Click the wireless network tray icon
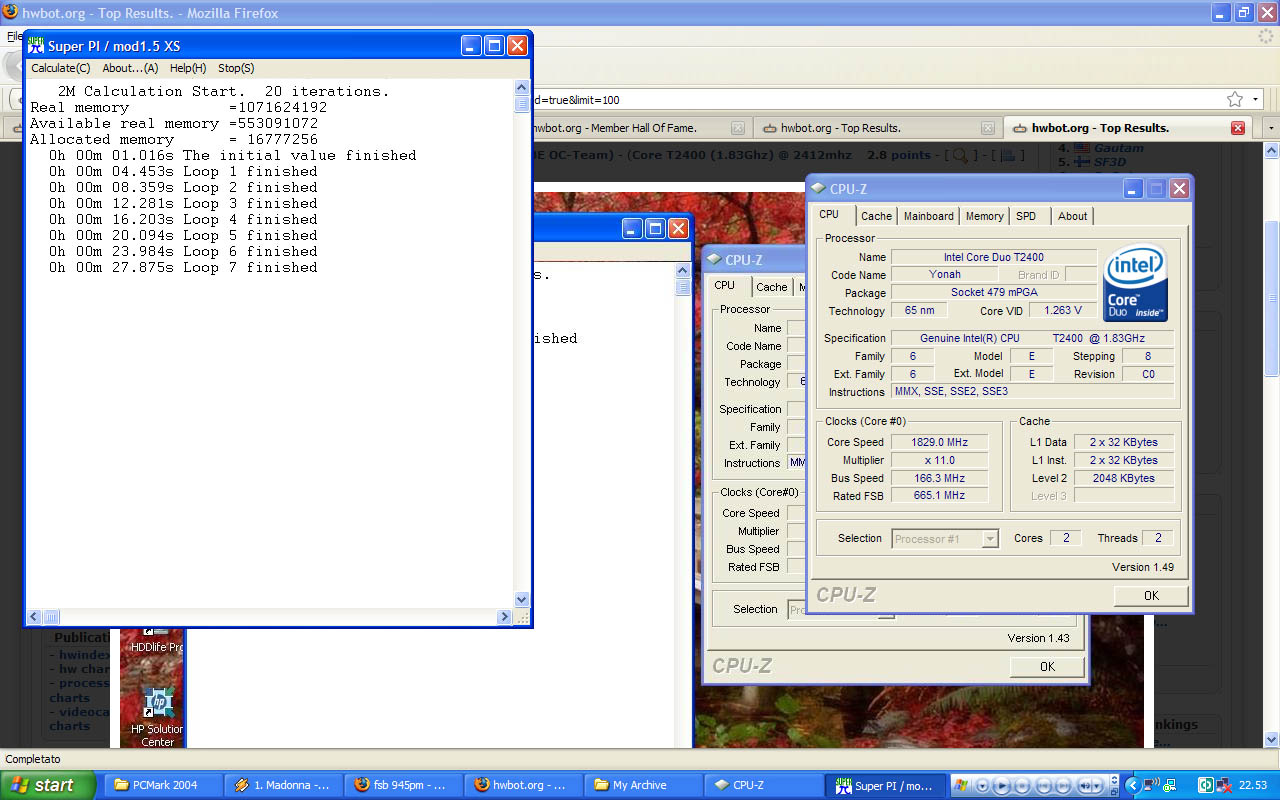The height and width of the screenshot is (800, 1280). [1152, 785]
